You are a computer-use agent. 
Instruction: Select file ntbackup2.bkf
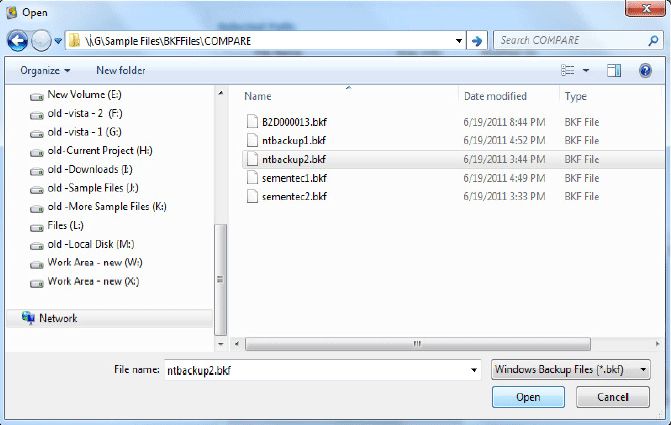[x=294, y=160]
